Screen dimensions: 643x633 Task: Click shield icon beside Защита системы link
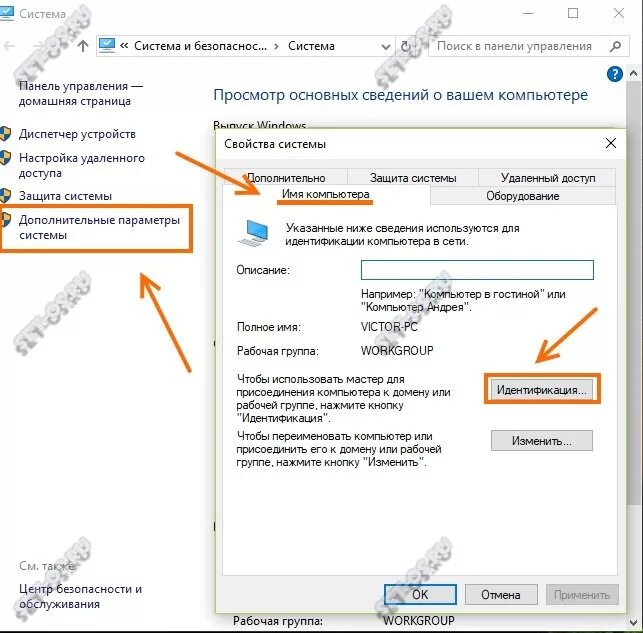5,196
